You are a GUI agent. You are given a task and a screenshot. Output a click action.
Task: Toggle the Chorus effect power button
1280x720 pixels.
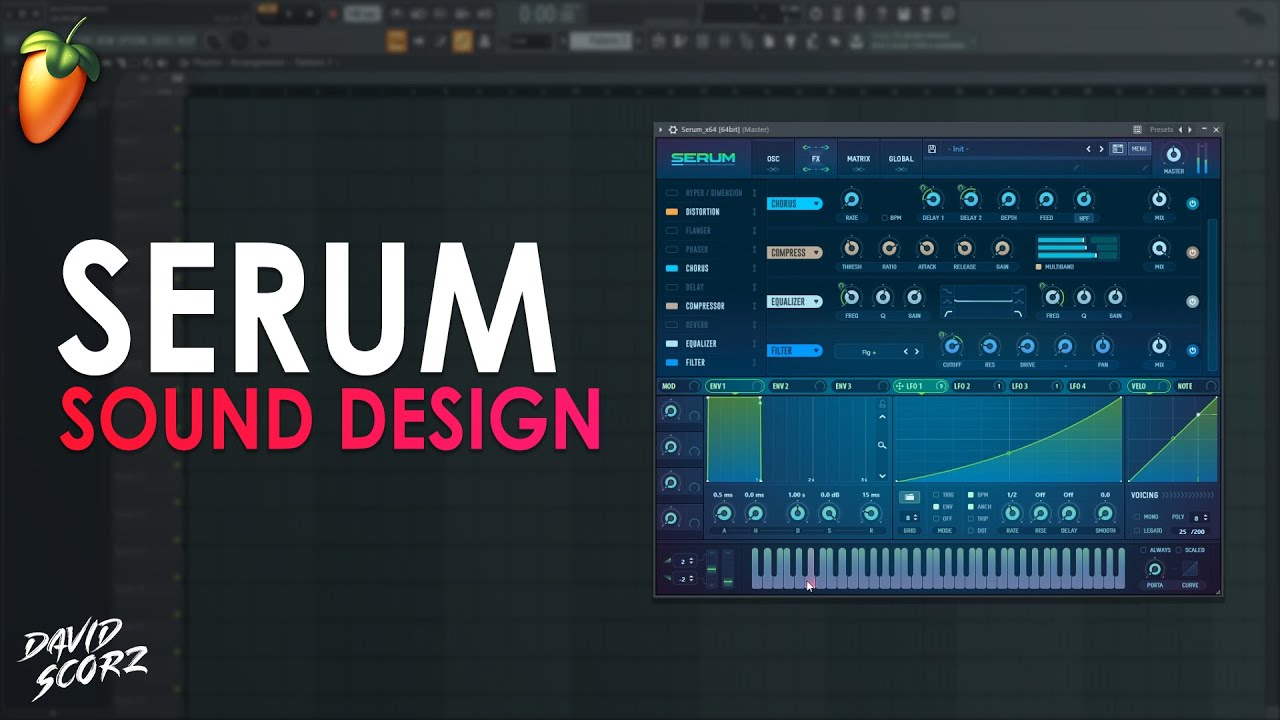click(x=1192, y=203)
